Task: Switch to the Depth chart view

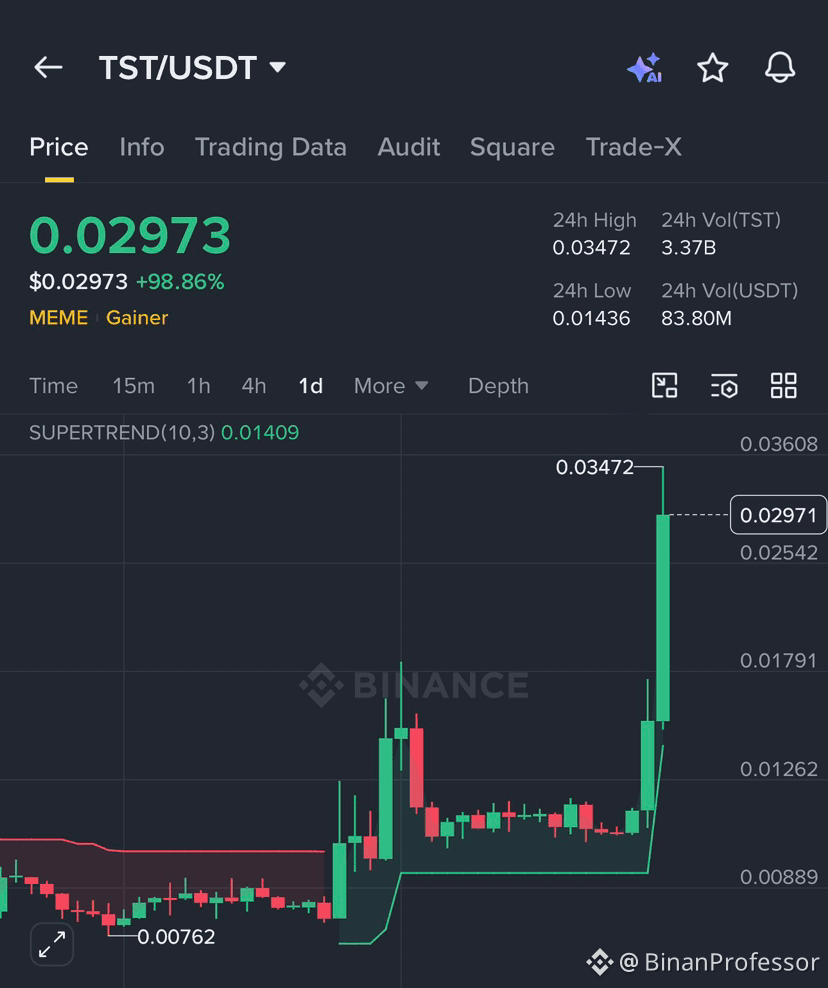Action: click(x=498, y=386)
